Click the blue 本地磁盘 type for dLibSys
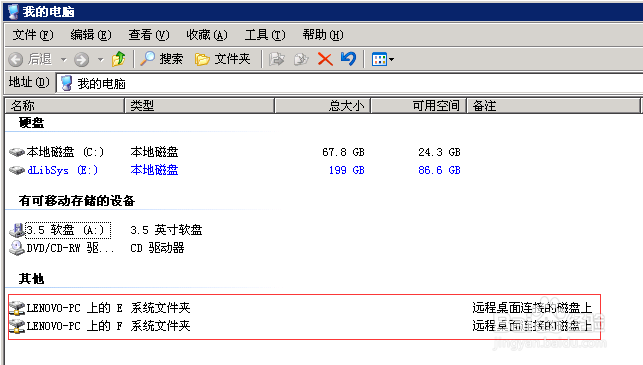Viewport: 643px width, 365px height. pos(154,170)
